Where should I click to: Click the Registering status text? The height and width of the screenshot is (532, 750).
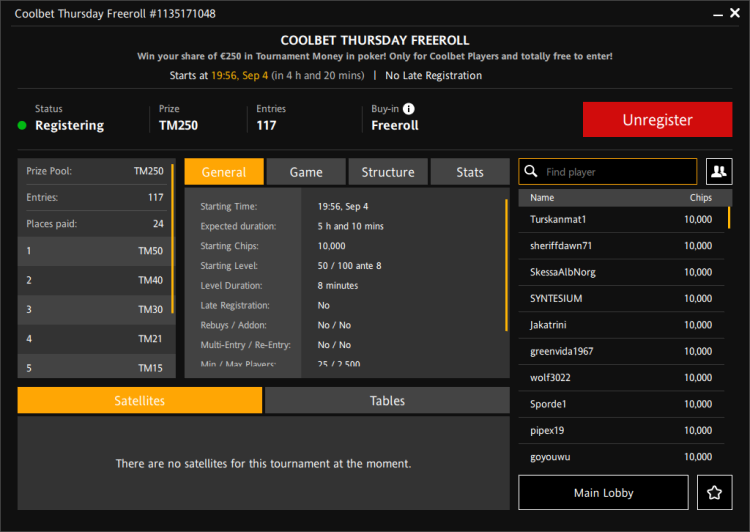[69, 125]
